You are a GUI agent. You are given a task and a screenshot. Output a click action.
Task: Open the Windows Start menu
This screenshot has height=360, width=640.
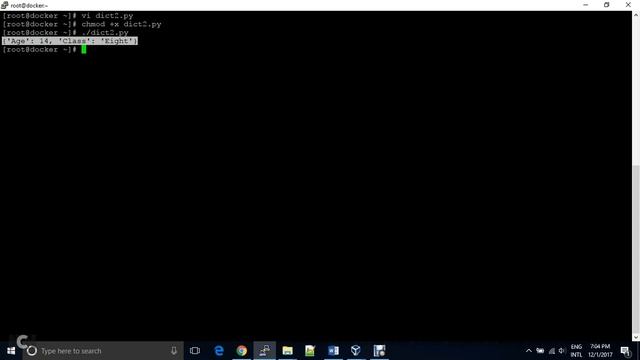(11, 351)
